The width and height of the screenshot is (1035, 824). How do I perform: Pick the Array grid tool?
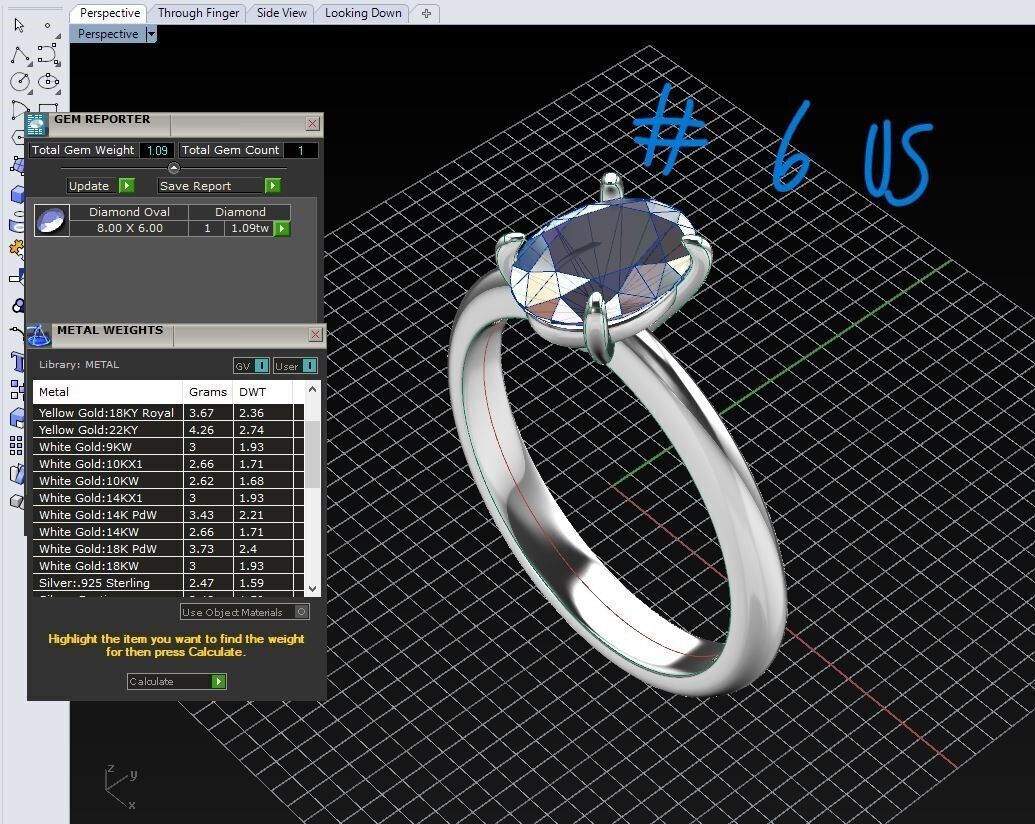pyautogui.click(x=17, y=446)
